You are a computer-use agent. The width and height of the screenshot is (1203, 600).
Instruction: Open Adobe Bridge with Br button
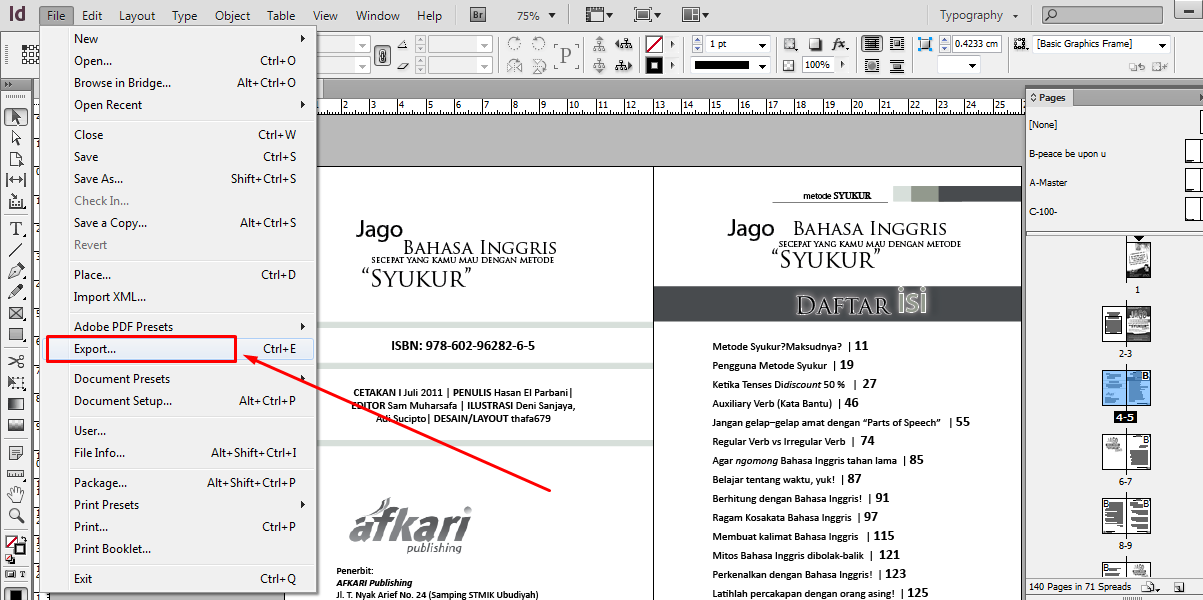click(479, 15)
